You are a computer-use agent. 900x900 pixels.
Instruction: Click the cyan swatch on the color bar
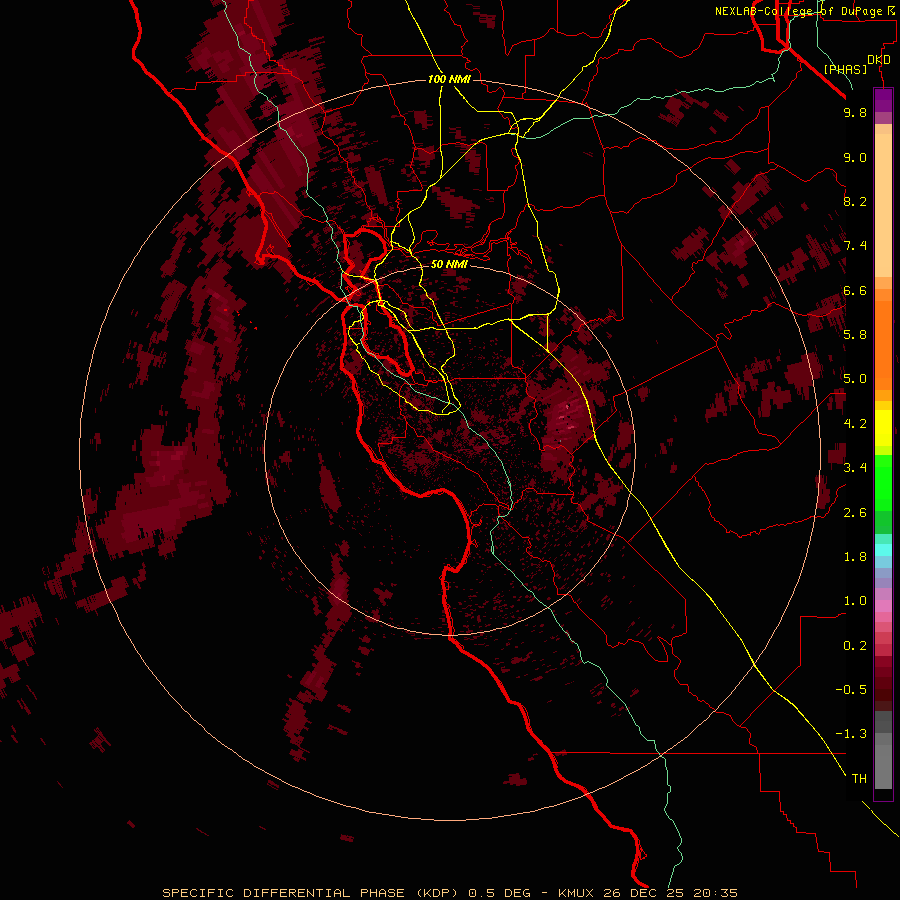tap(883, 550)
